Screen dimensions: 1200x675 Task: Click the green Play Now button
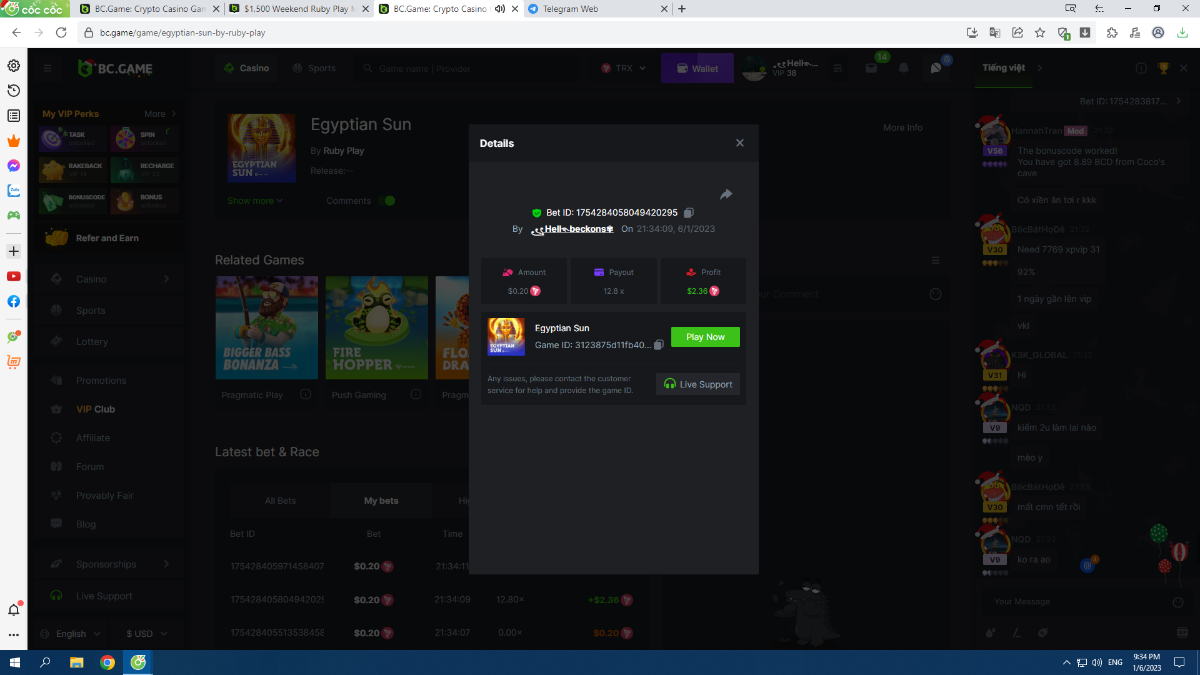(705, 337)
